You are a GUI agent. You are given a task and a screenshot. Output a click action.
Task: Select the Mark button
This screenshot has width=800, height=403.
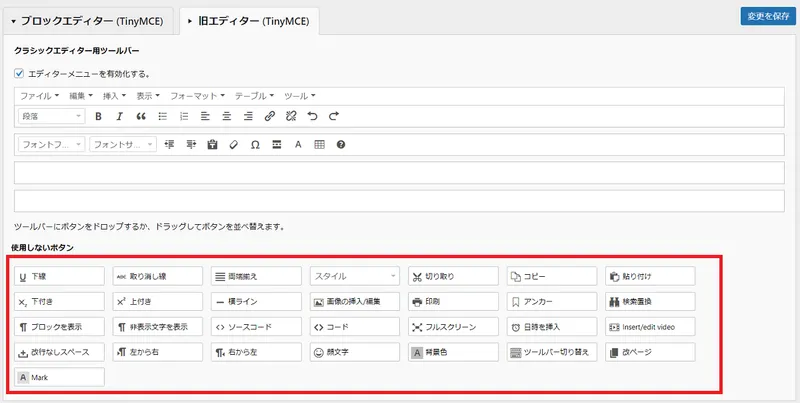(59, 377)
